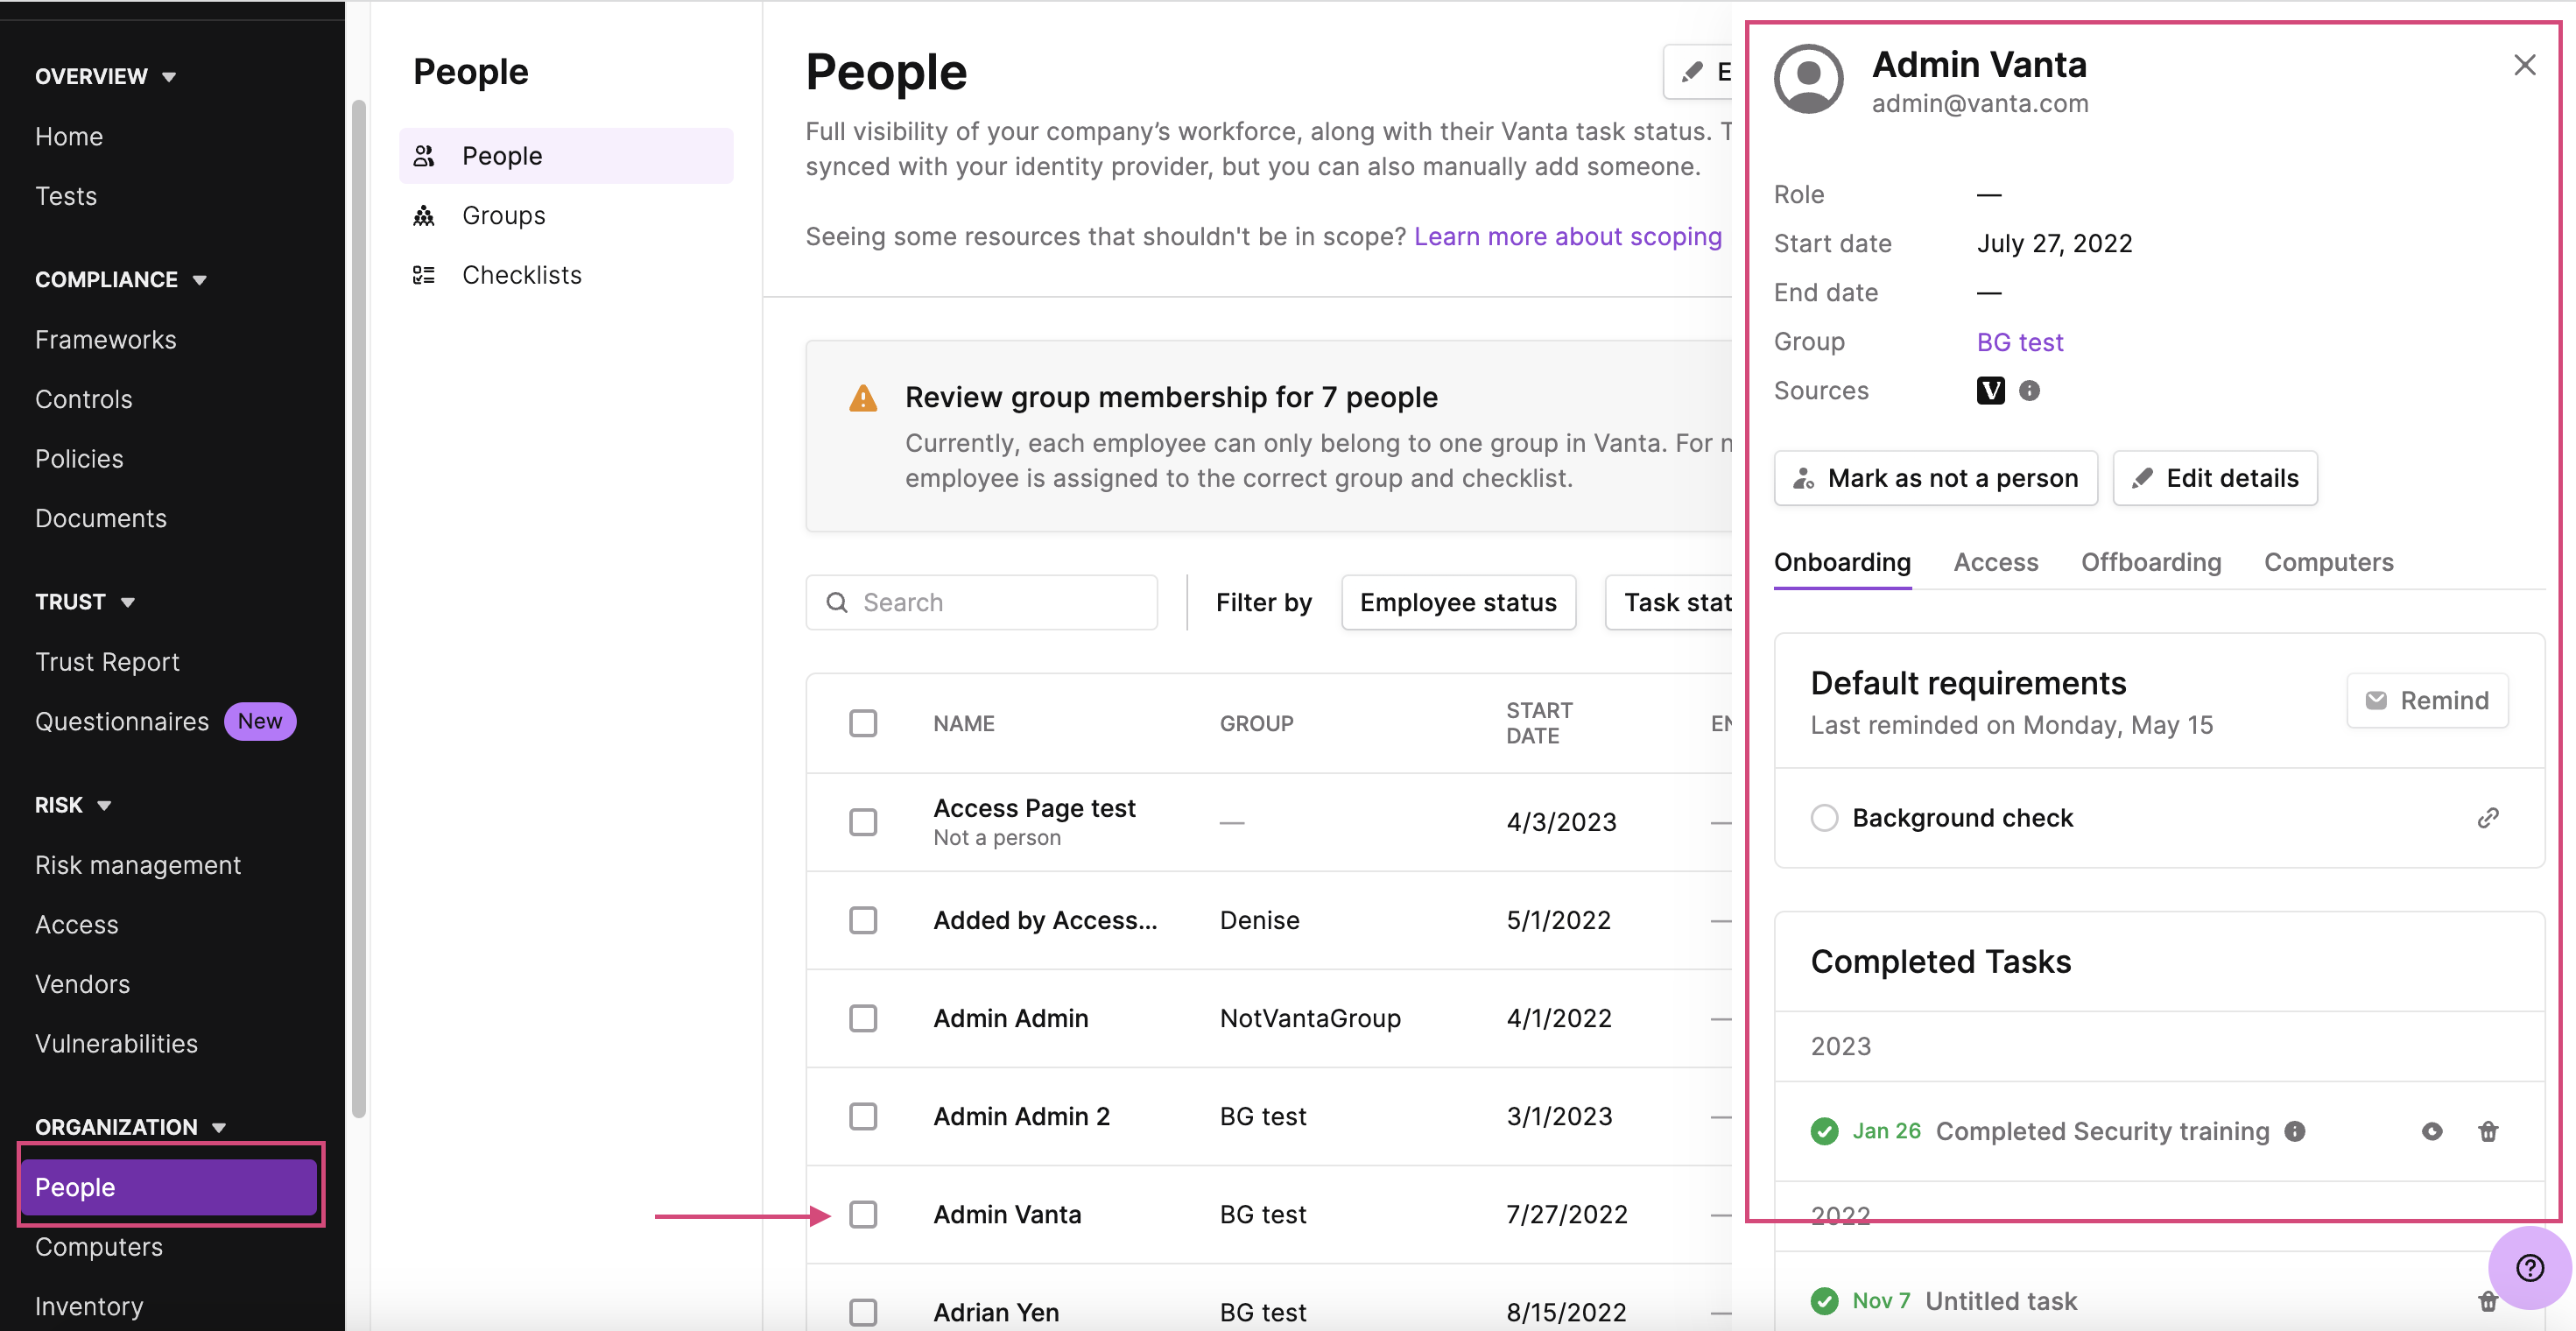Open Inventory in the sidebar
Image resolution: width=2576 pixels, height=1331 pixels.
coord(89,1306)
